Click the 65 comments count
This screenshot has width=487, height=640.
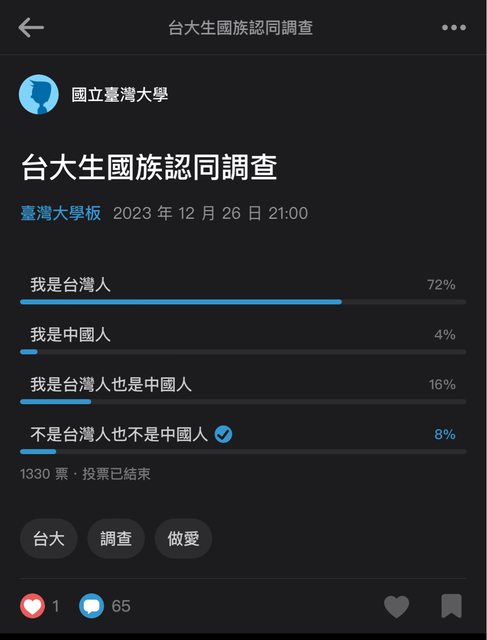121,606
